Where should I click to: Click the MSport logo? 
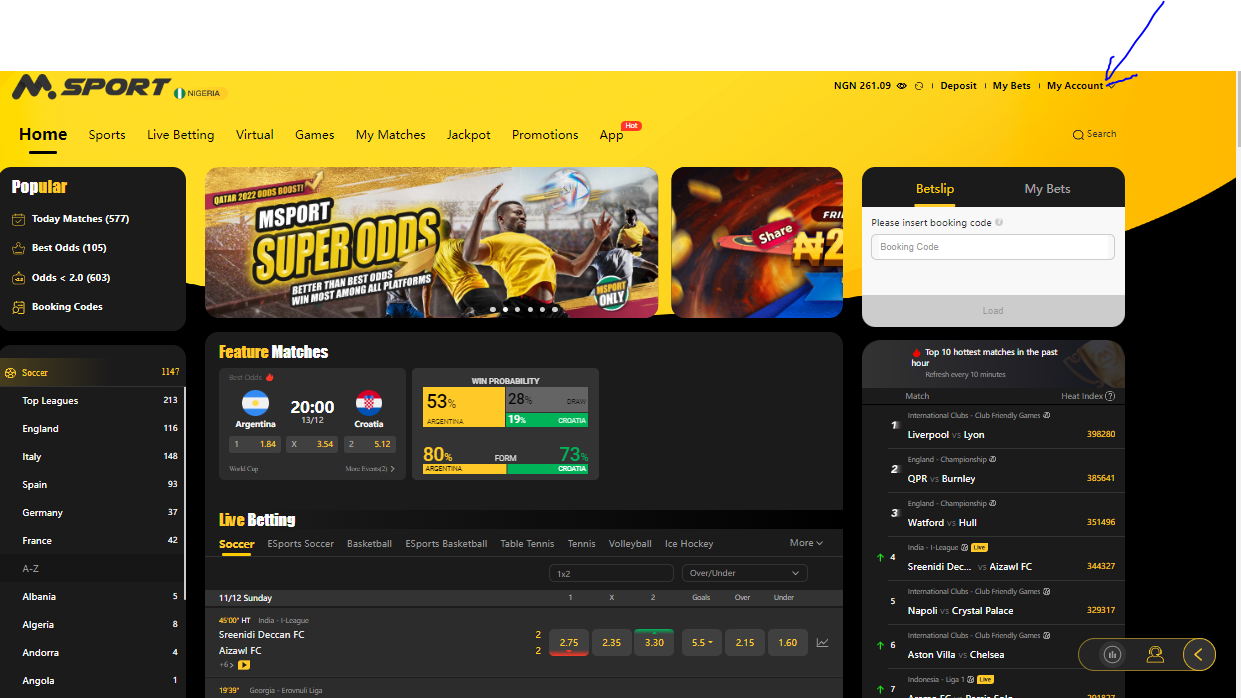[91, 88]
